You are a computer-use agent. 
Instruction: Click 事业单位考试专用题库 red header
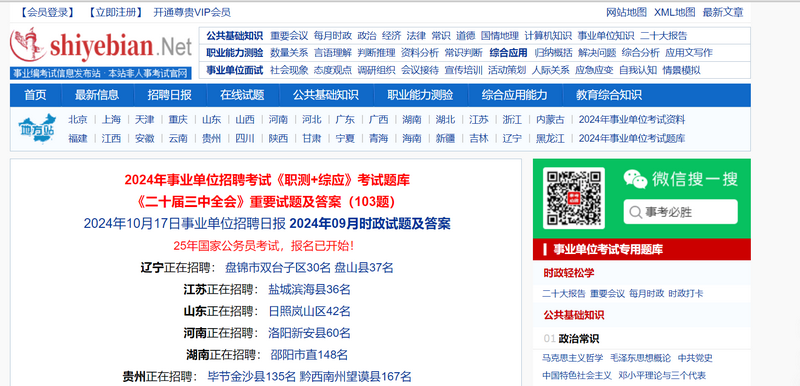click(641, 249)
